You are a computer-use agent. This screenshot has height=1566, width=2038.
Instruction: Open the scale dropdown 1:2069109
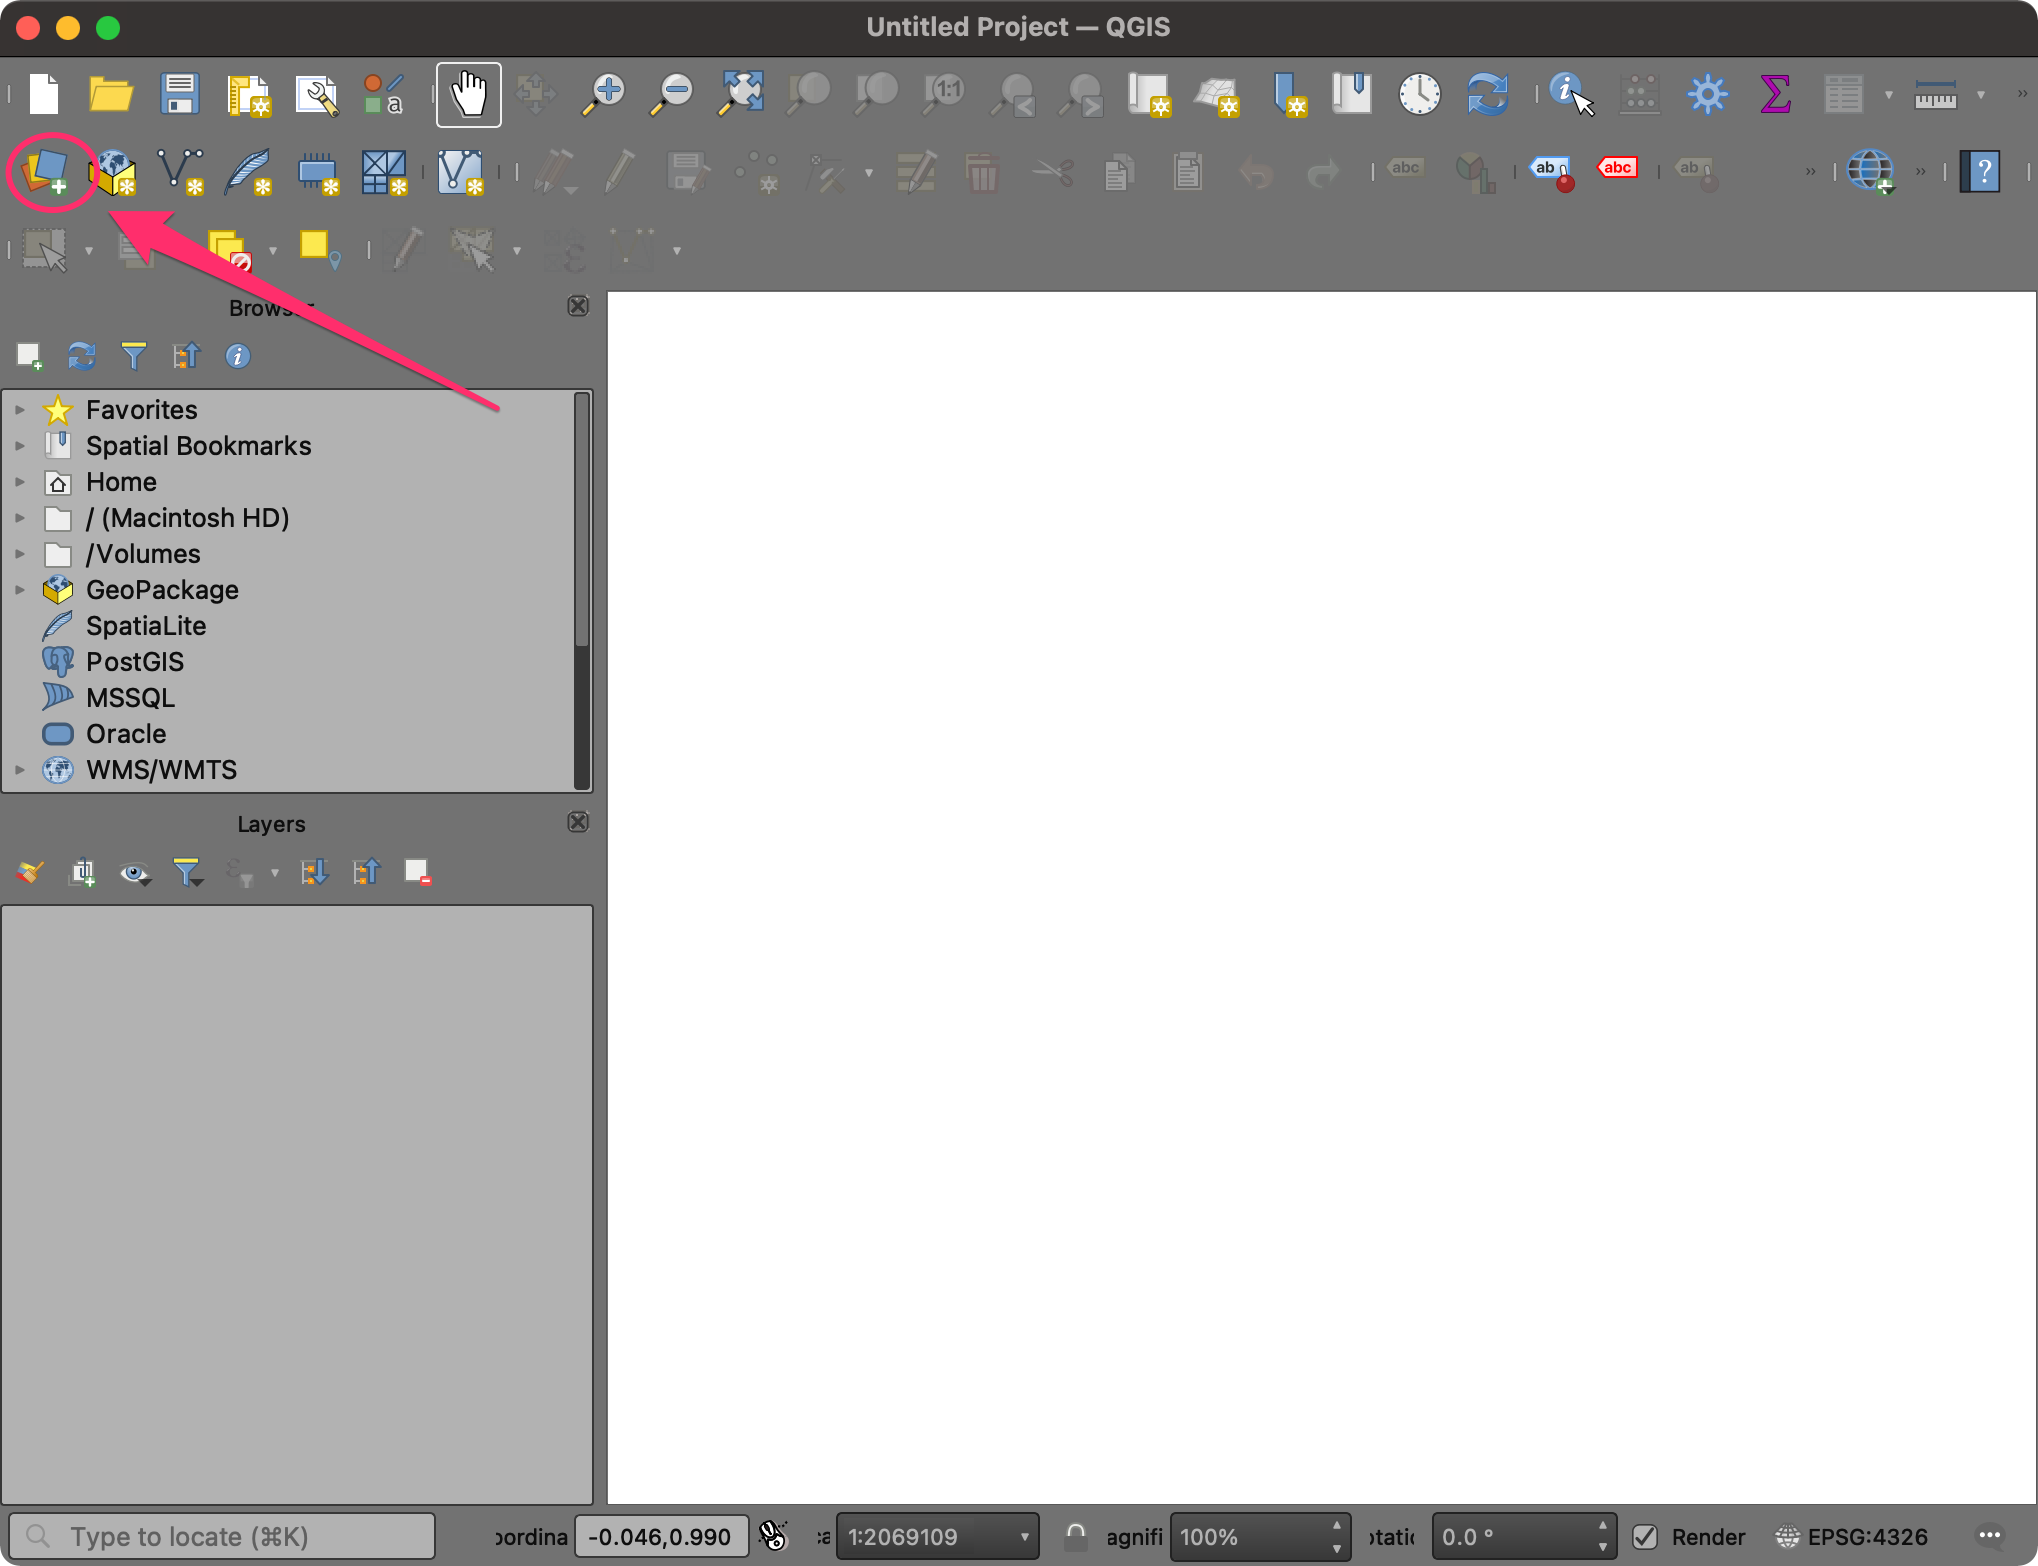pyautogui.click(x=937, y=1536)
